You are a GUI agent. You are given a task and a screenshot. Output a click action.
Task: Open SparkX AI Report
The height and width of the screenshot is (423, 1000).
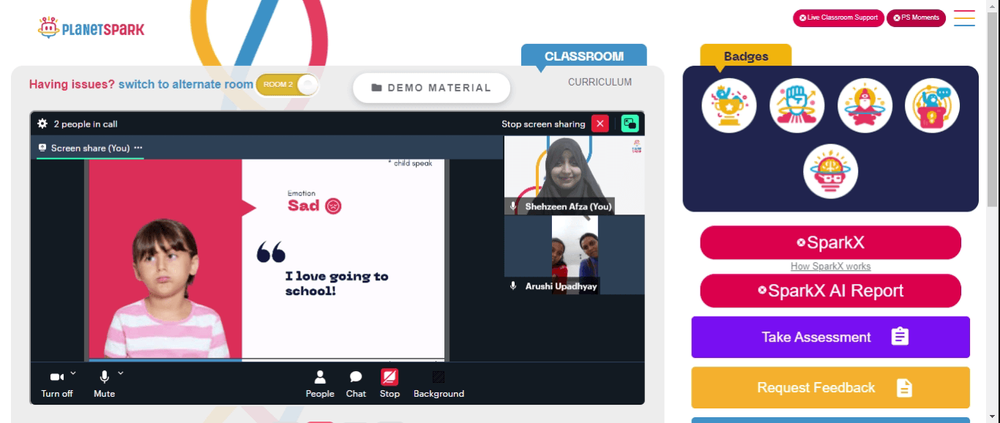[830, 291]
